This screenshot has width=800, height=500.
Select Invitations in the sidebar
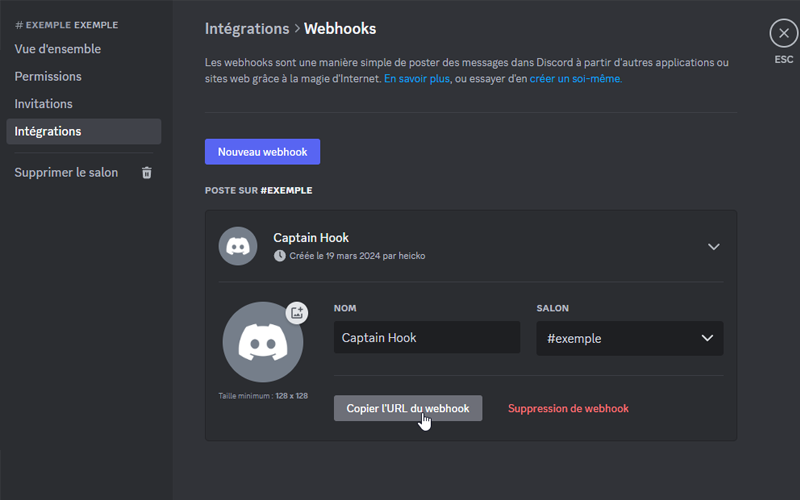coord(44,104)
